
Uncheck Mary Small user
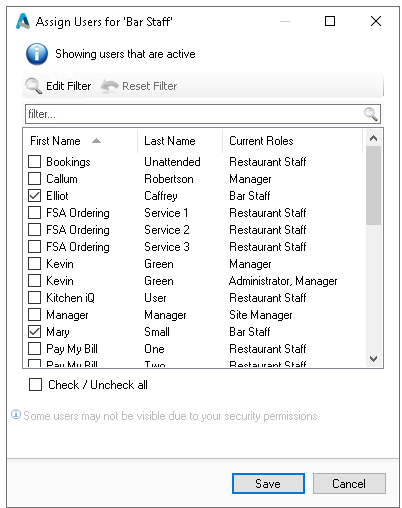click(x=35, y=332)
